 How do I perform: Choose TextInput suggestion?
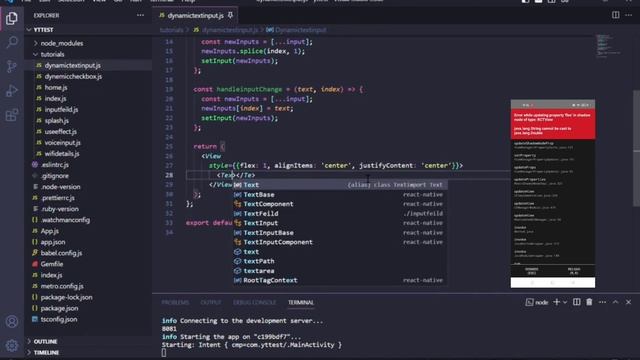coord(339,223)
